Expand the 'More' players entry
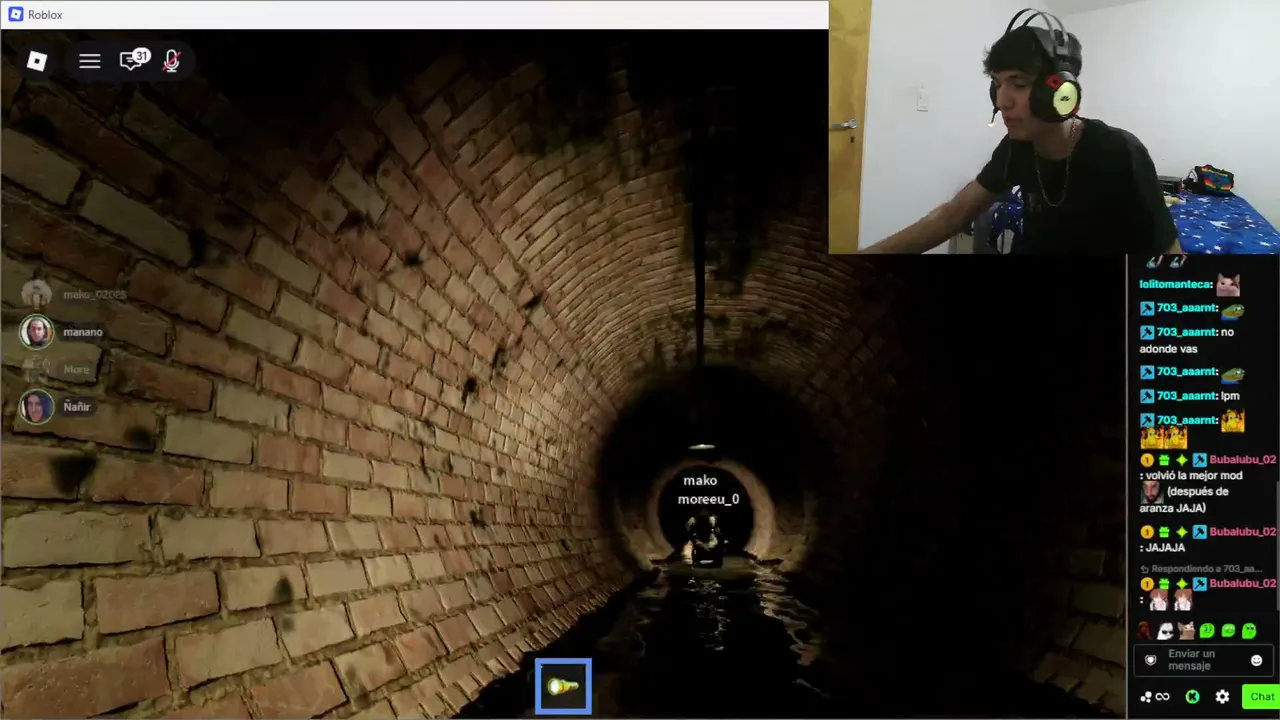Viewport: 1280px width, 720px height. (76, 369)
